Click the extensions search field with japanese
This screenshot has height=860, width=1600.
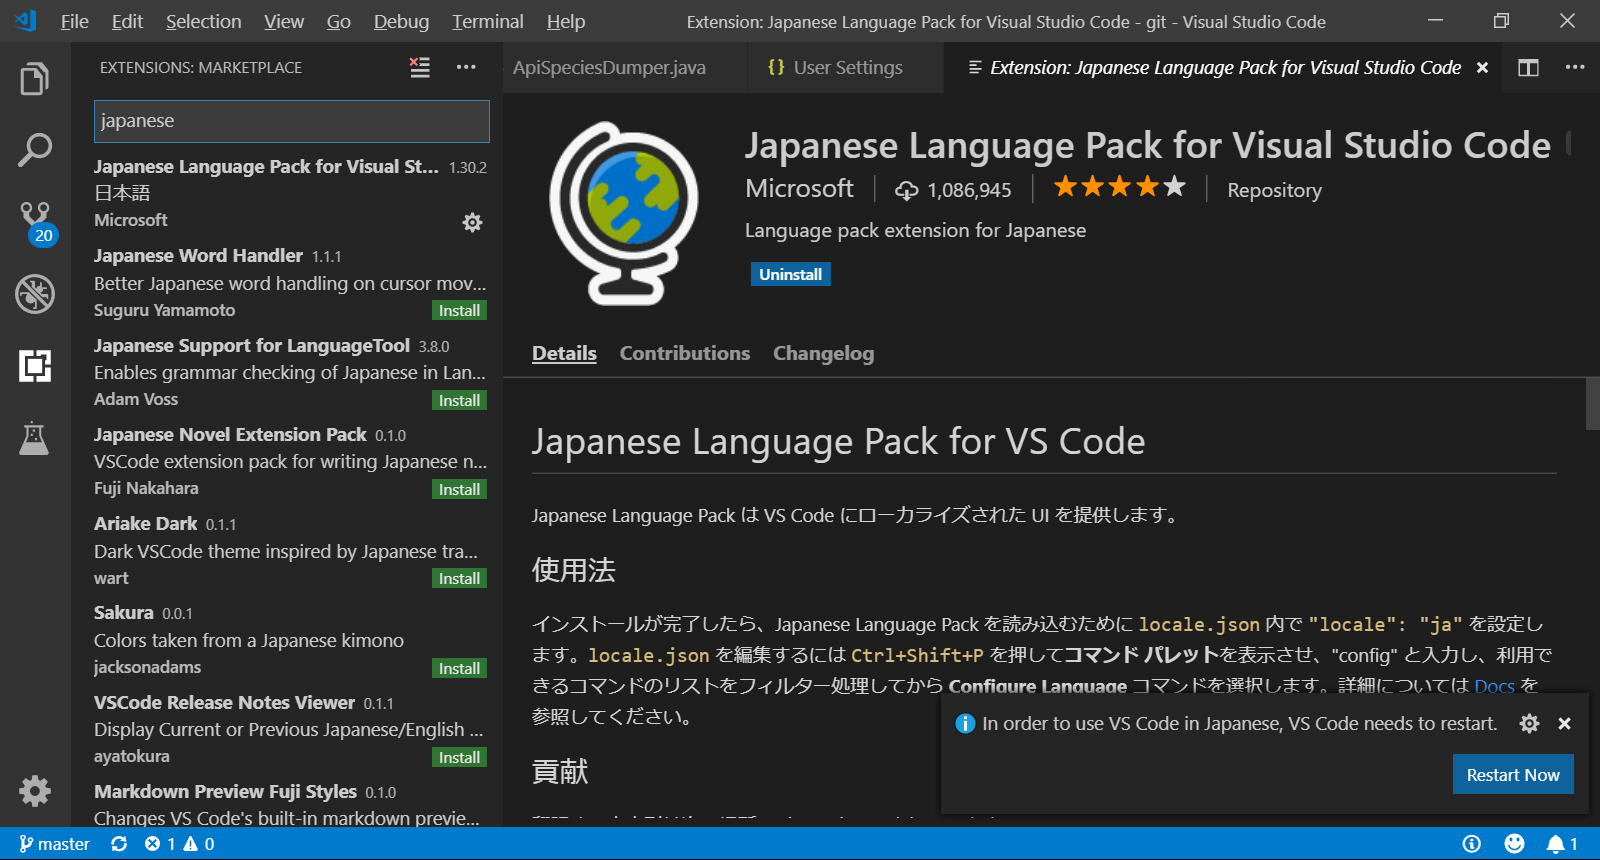click(x=291, y=121)
